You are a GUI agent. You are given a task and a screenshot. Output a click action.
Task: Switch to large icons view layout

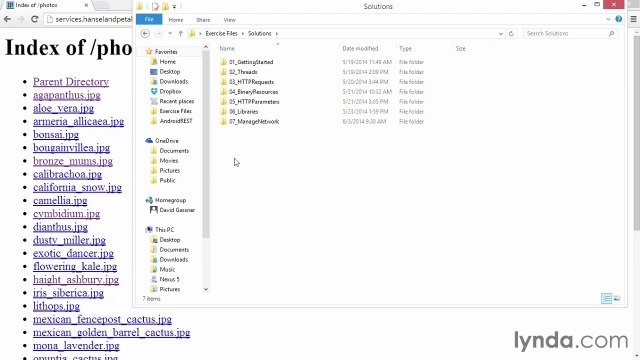[617, 298]
